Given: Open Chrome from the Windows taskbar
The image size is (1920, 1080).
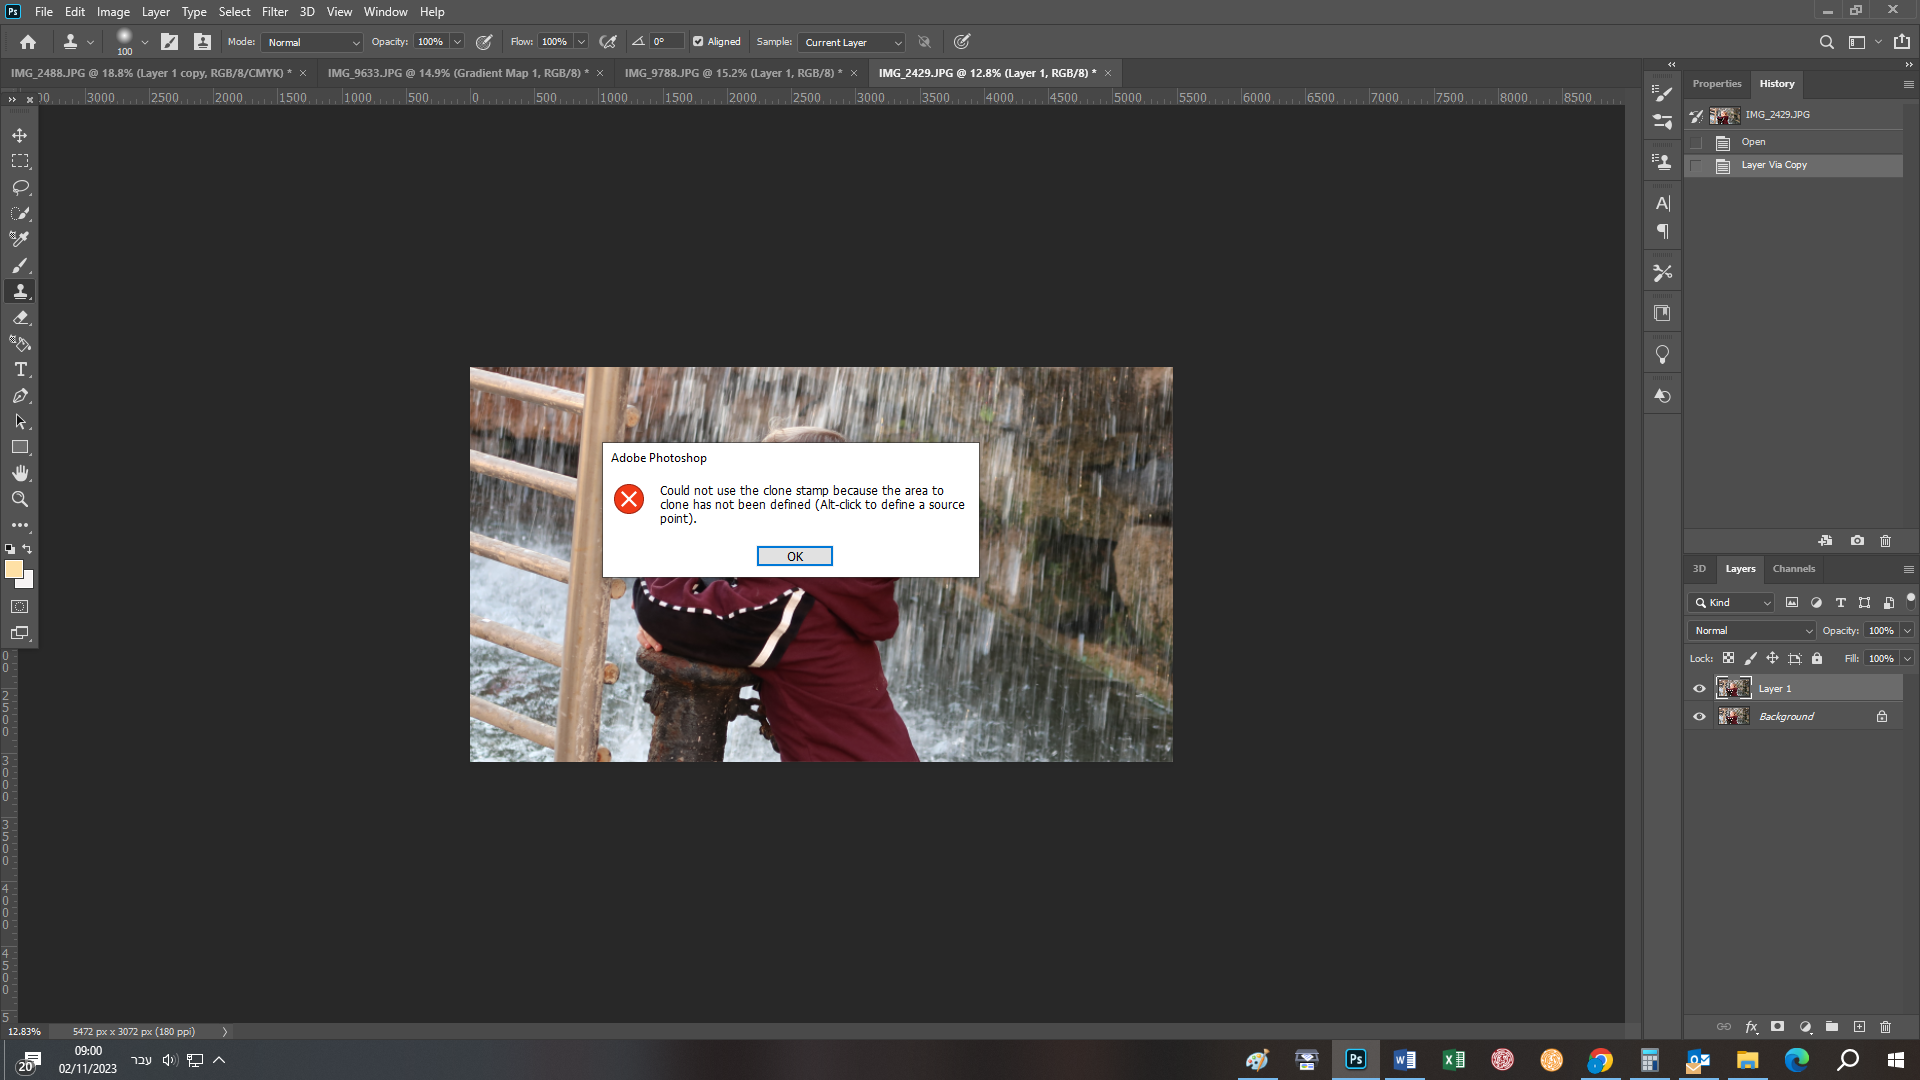Looking at the screenshot, I should coord(1600,1060).
